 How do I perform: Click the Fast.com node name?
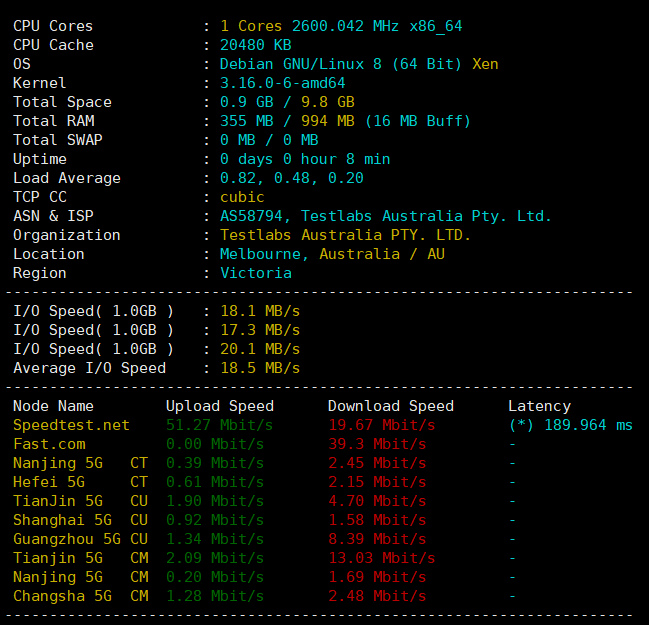tap(49, 444)
